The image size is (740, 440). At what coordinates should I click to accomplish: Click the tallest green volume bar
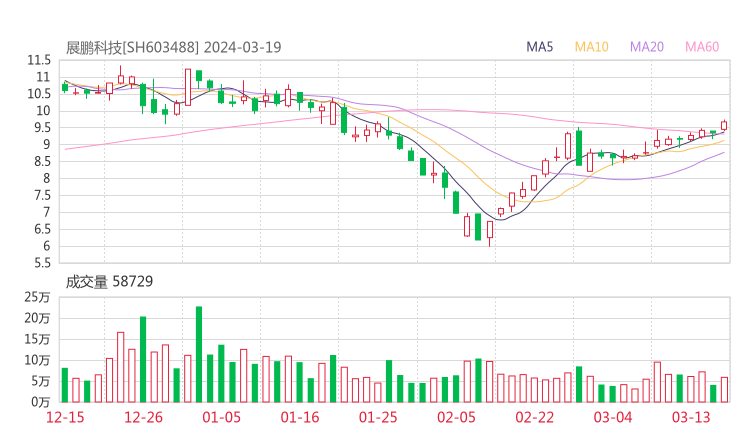tap(199, 355)
